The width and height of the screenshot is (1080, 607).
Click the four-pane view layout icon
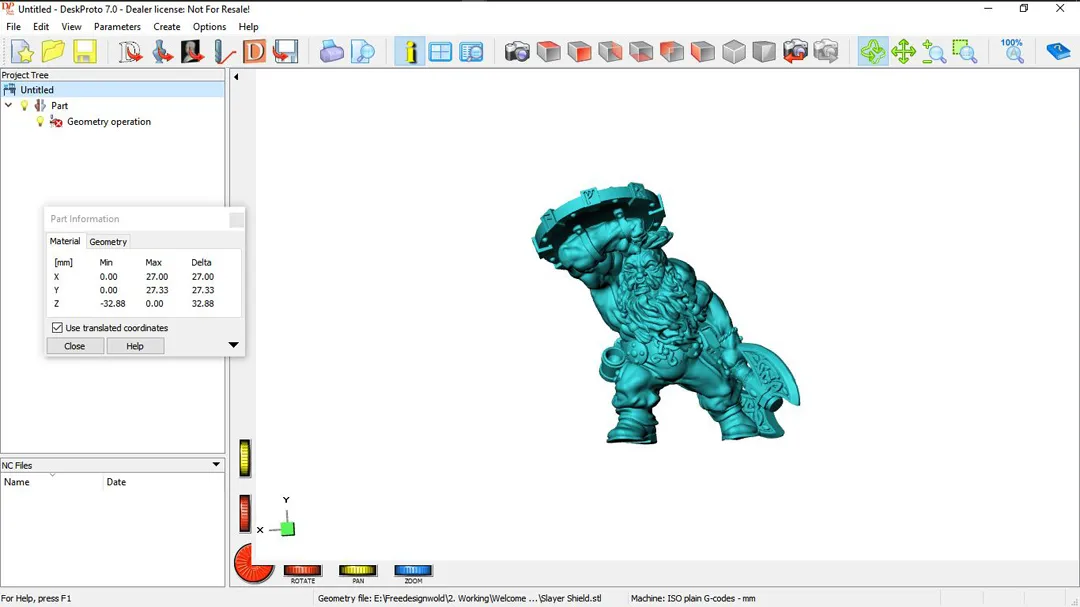[440, 52]
